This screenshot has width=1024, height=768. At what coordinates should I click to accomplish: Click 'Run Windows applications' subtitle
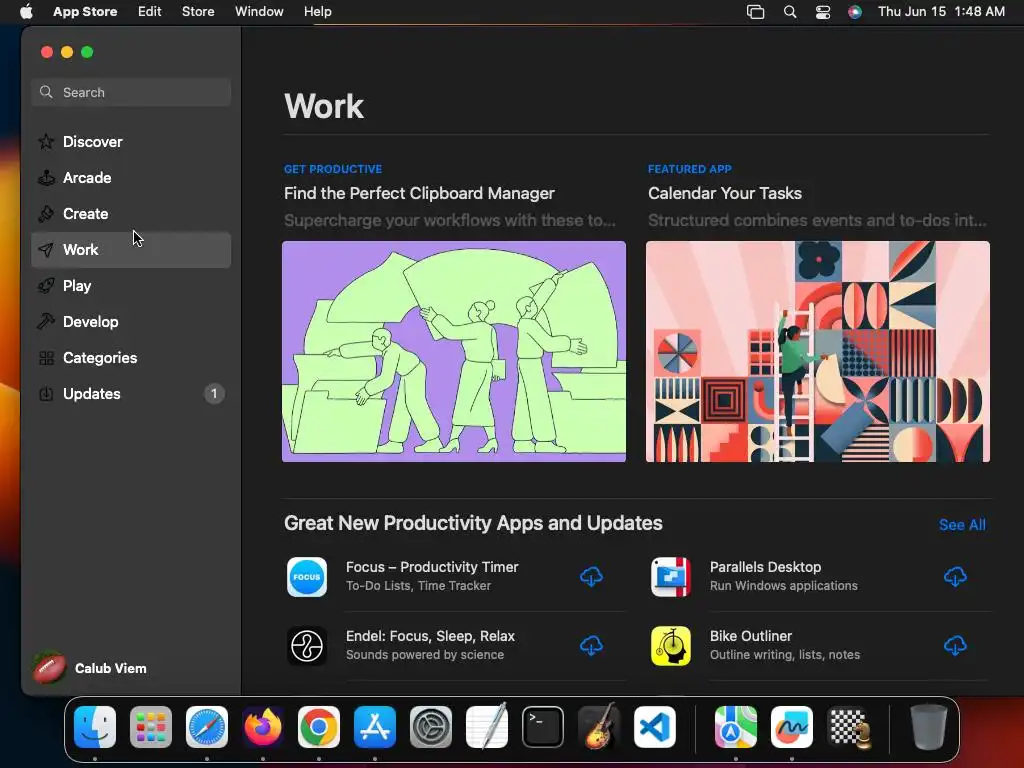[x=784, y=586]
